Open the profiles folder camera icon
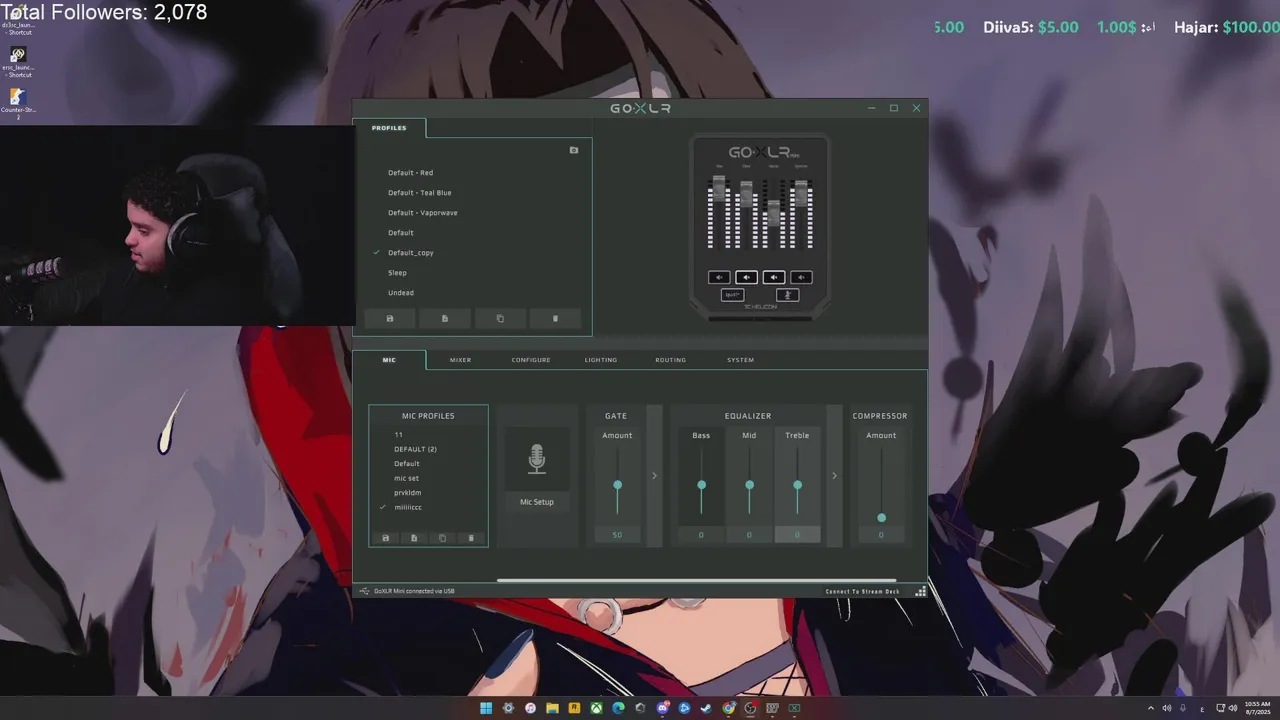This screenshot has height=720, width=1280. tap(574, 150)
